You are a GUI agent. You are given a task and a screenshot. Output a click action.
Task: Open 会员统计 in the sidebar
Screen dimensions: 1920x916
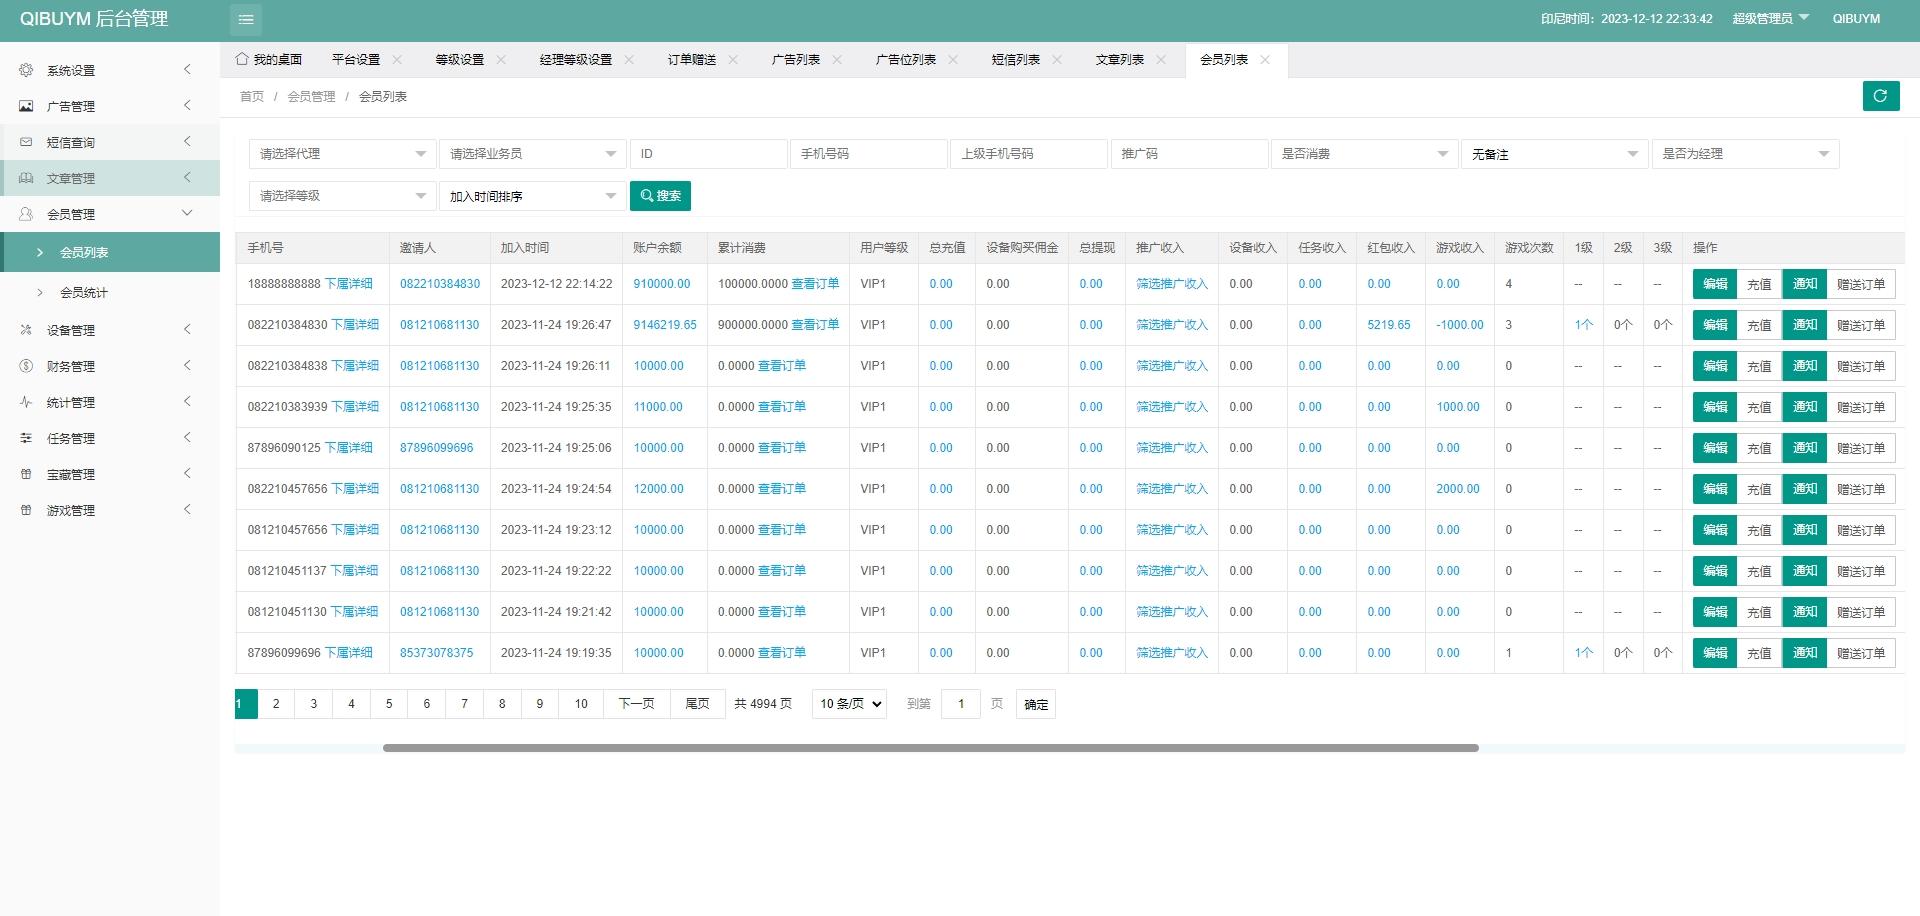pos(84,293)
